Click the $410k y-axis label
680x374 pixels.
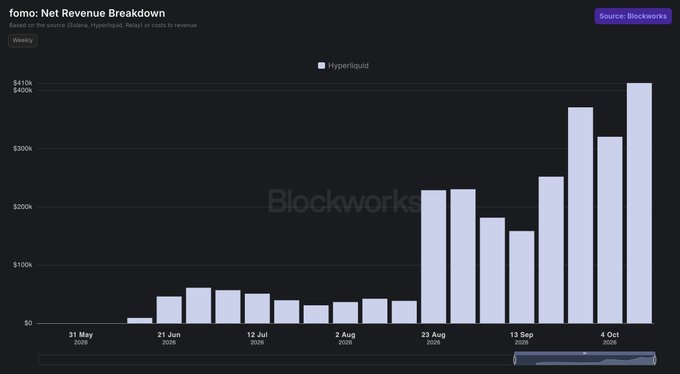[23, 83]
